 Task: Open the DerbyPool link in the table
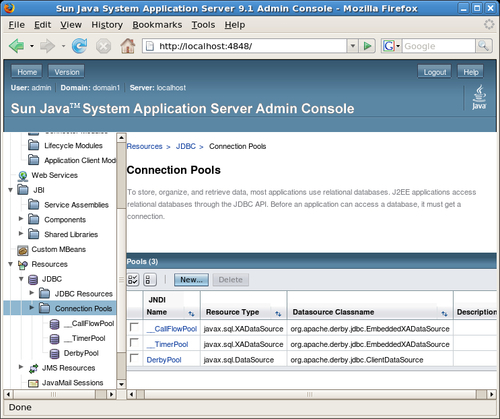point(164,360)
